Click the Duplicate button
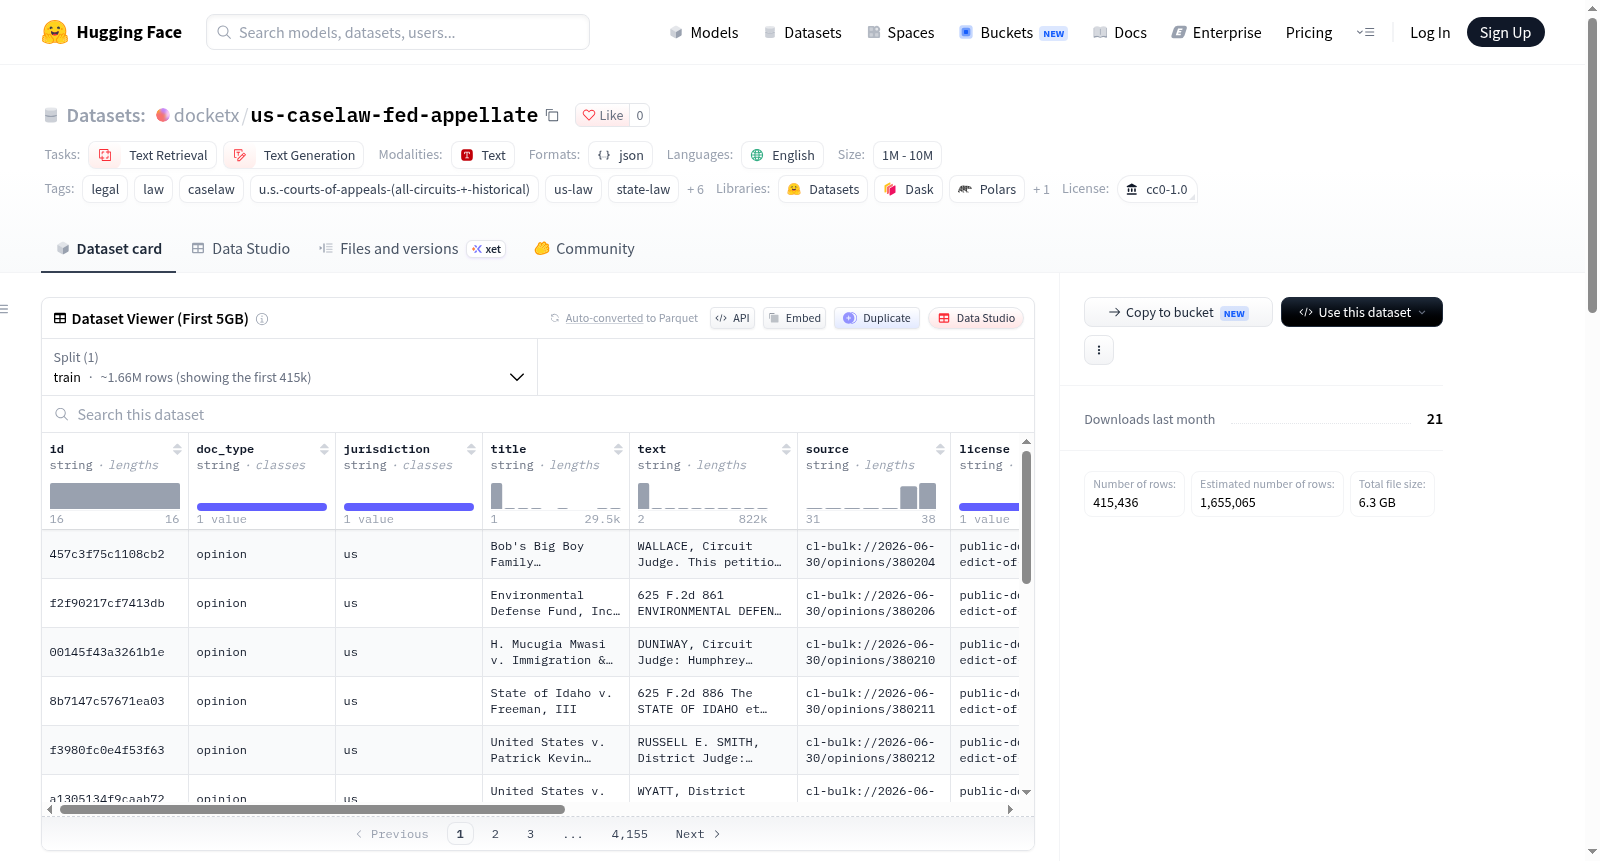This screenshot has height=861, width=1600. pos(877,318)
